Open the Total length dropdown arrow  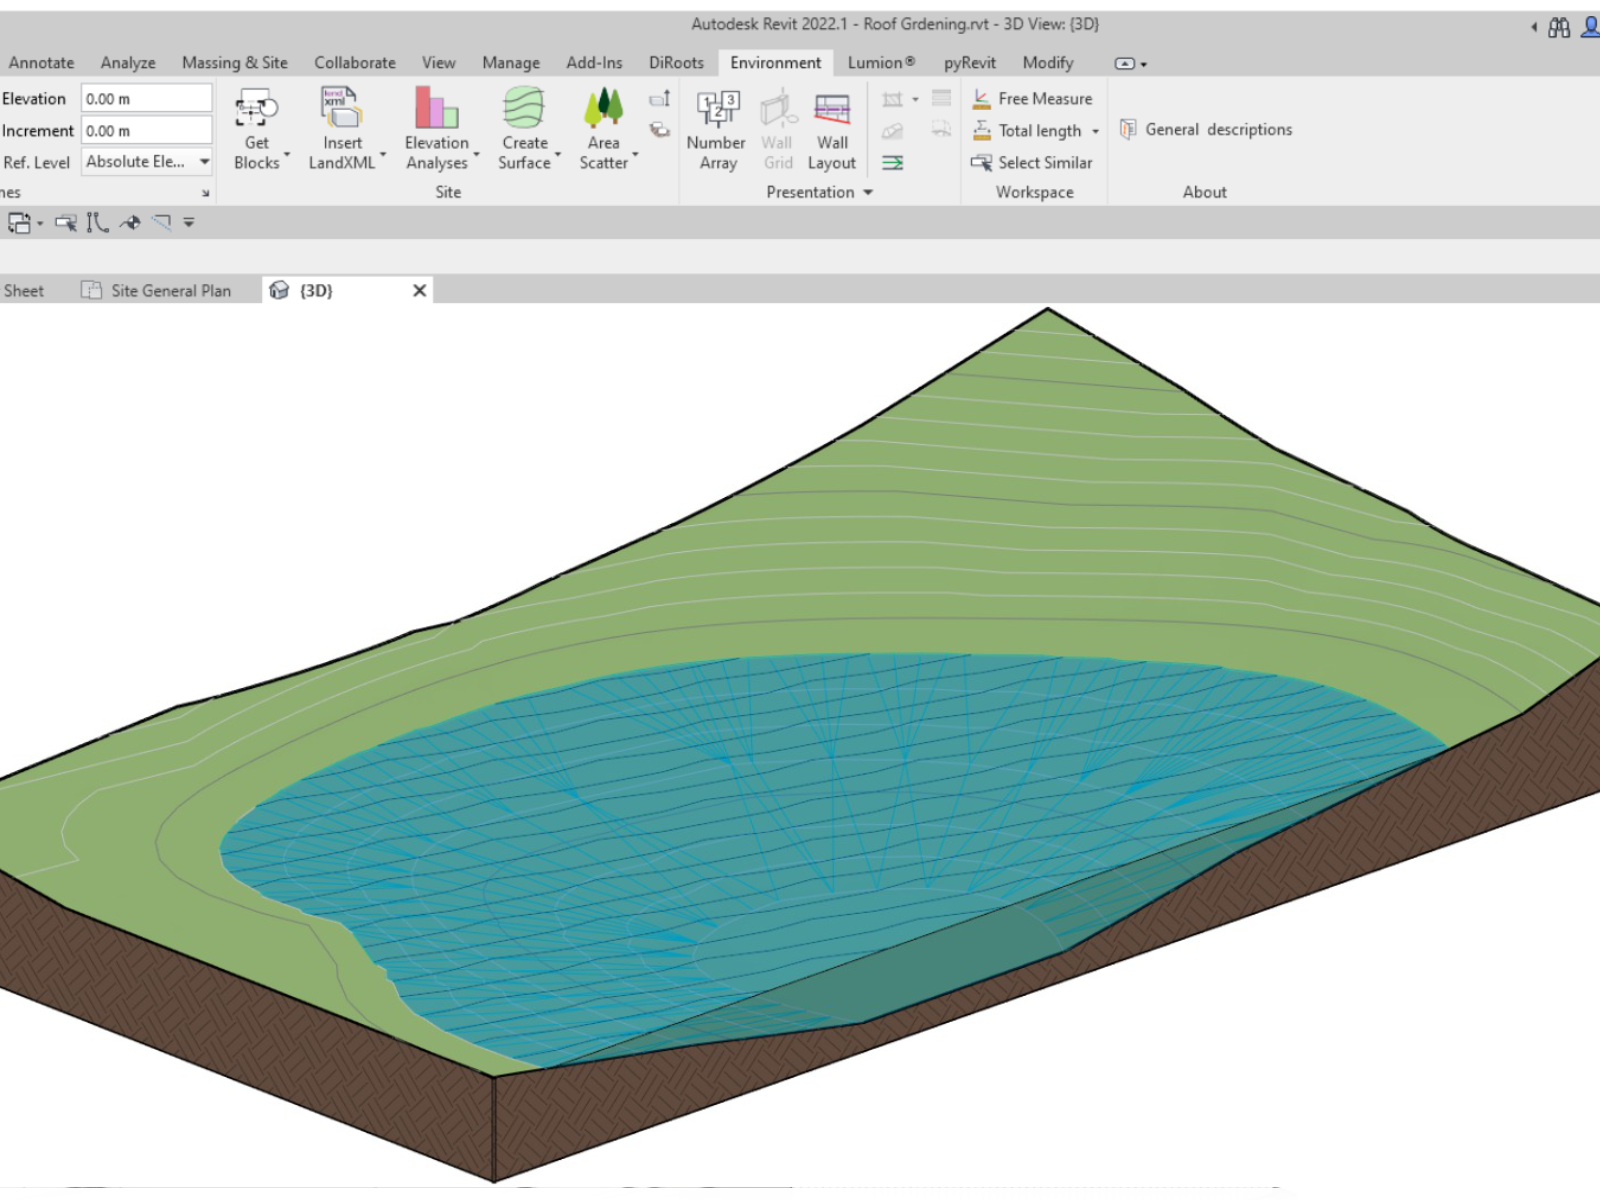coord(1096,131)
